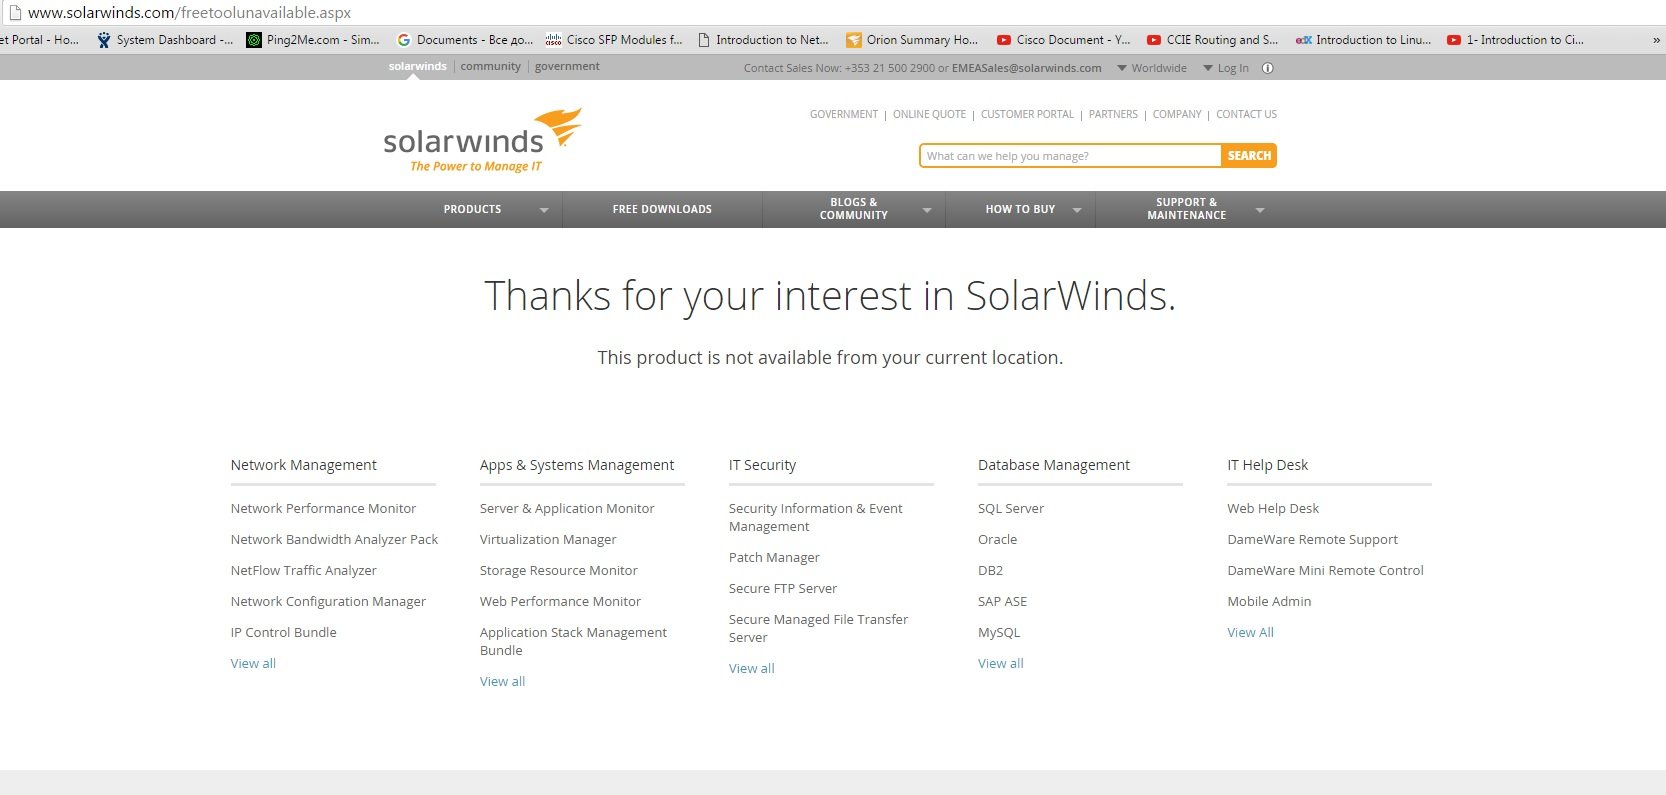Open Security Information & Event Management link

(x=815, y=517)
